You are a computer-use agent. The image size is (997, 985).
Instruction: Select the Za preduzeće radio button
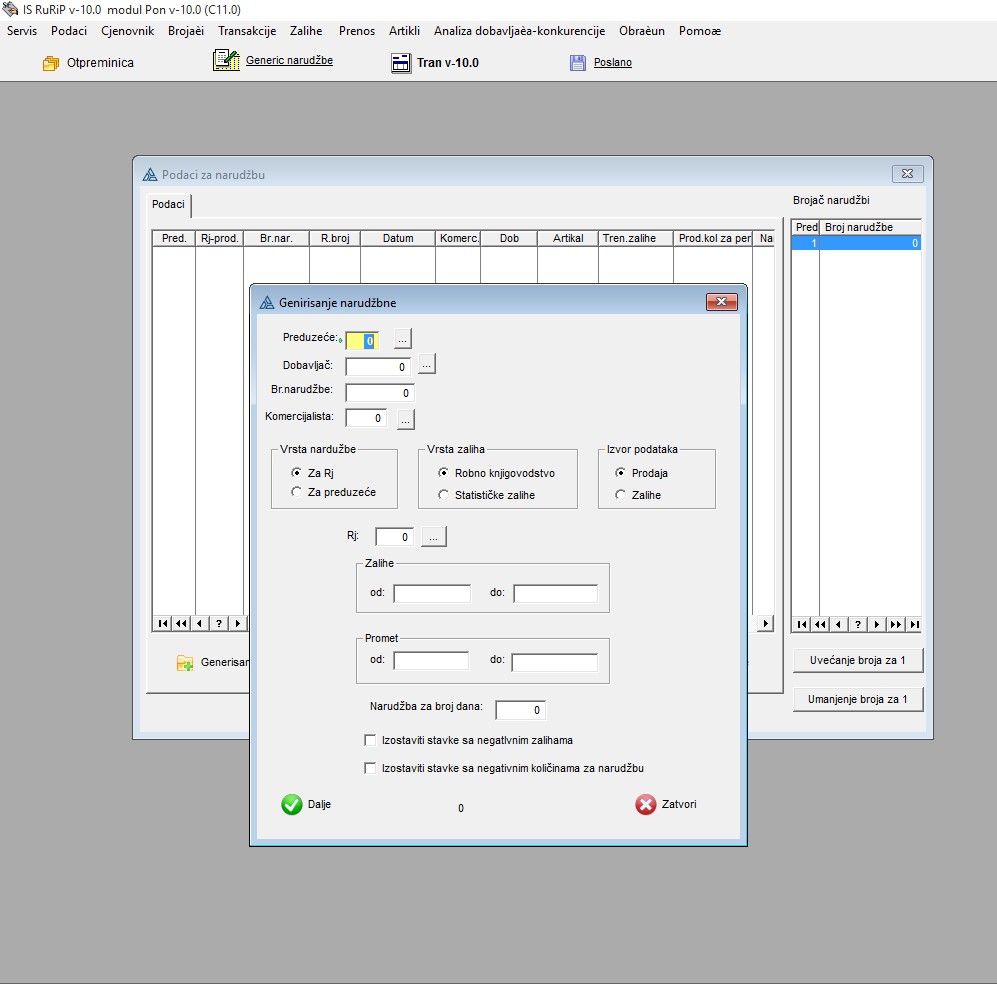[296, 492]
